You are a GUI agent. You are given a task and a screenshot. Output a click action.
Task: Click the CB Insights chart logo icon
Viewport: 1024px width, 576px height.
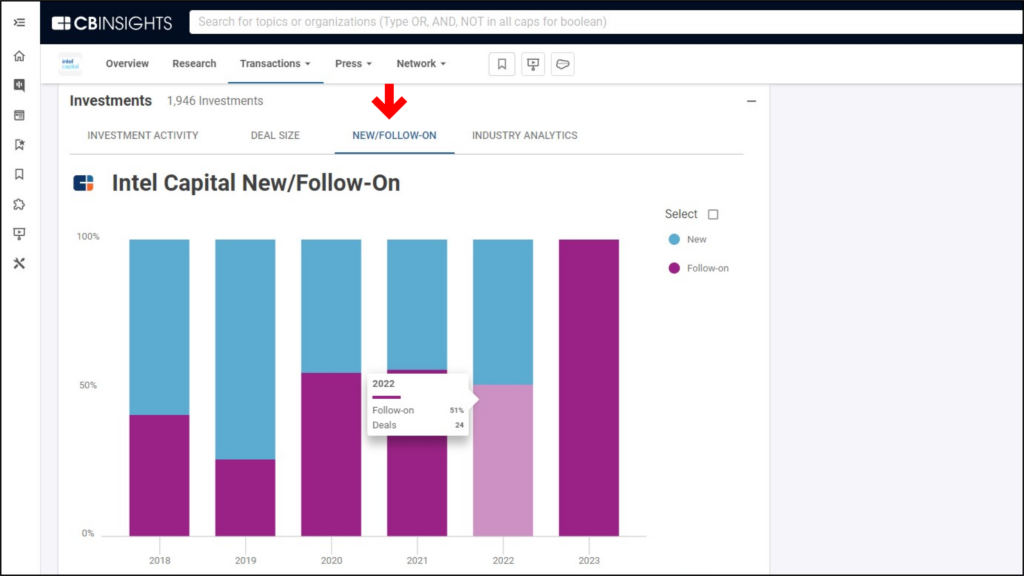pos(83,183)
